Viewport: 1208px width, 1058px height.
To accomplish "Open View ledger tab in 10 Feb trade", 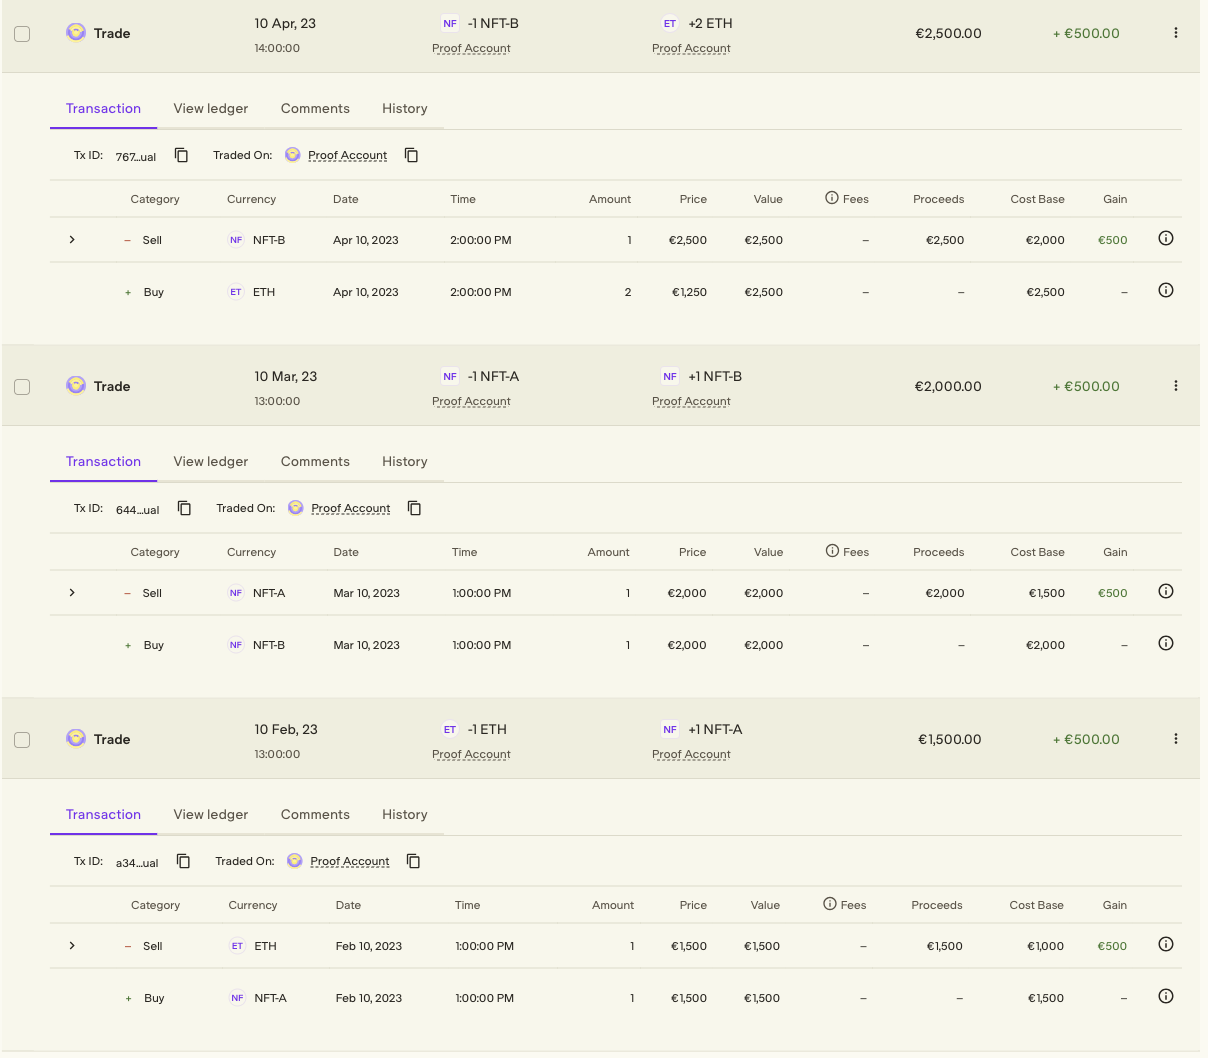I will pos(211,814).
